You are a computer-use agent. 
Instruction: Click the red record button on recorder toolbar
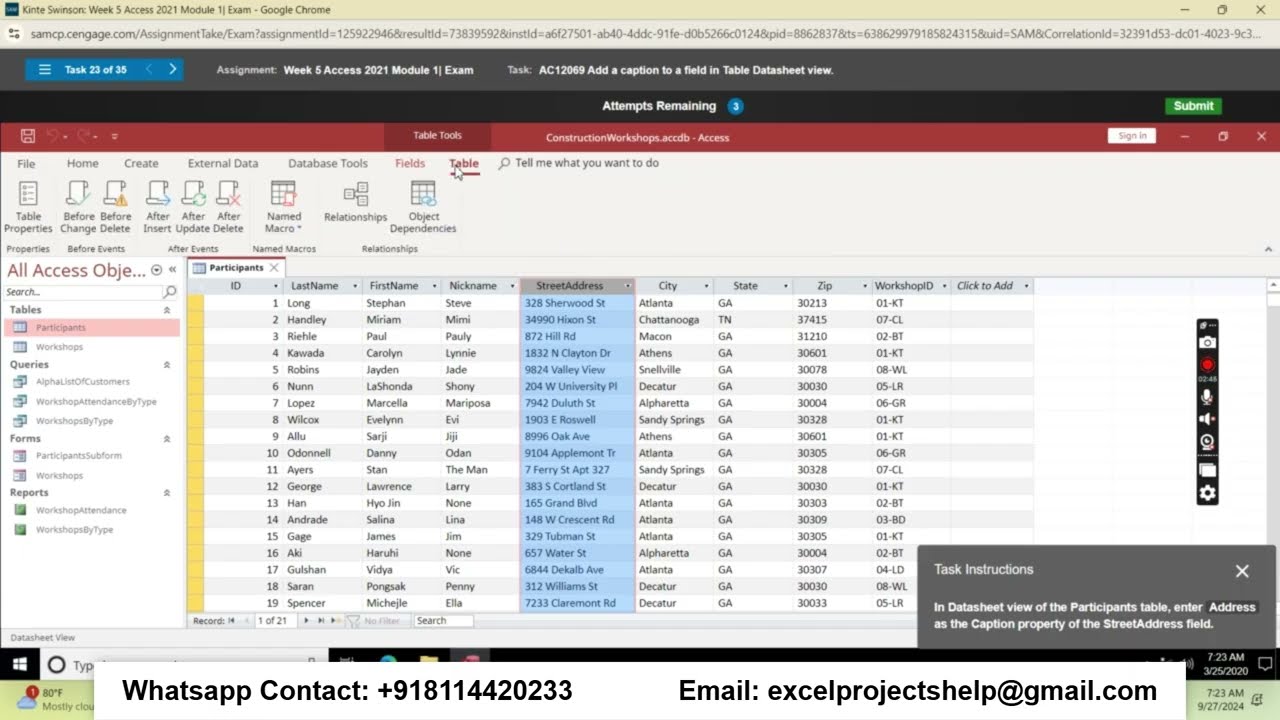point(1207,365)
